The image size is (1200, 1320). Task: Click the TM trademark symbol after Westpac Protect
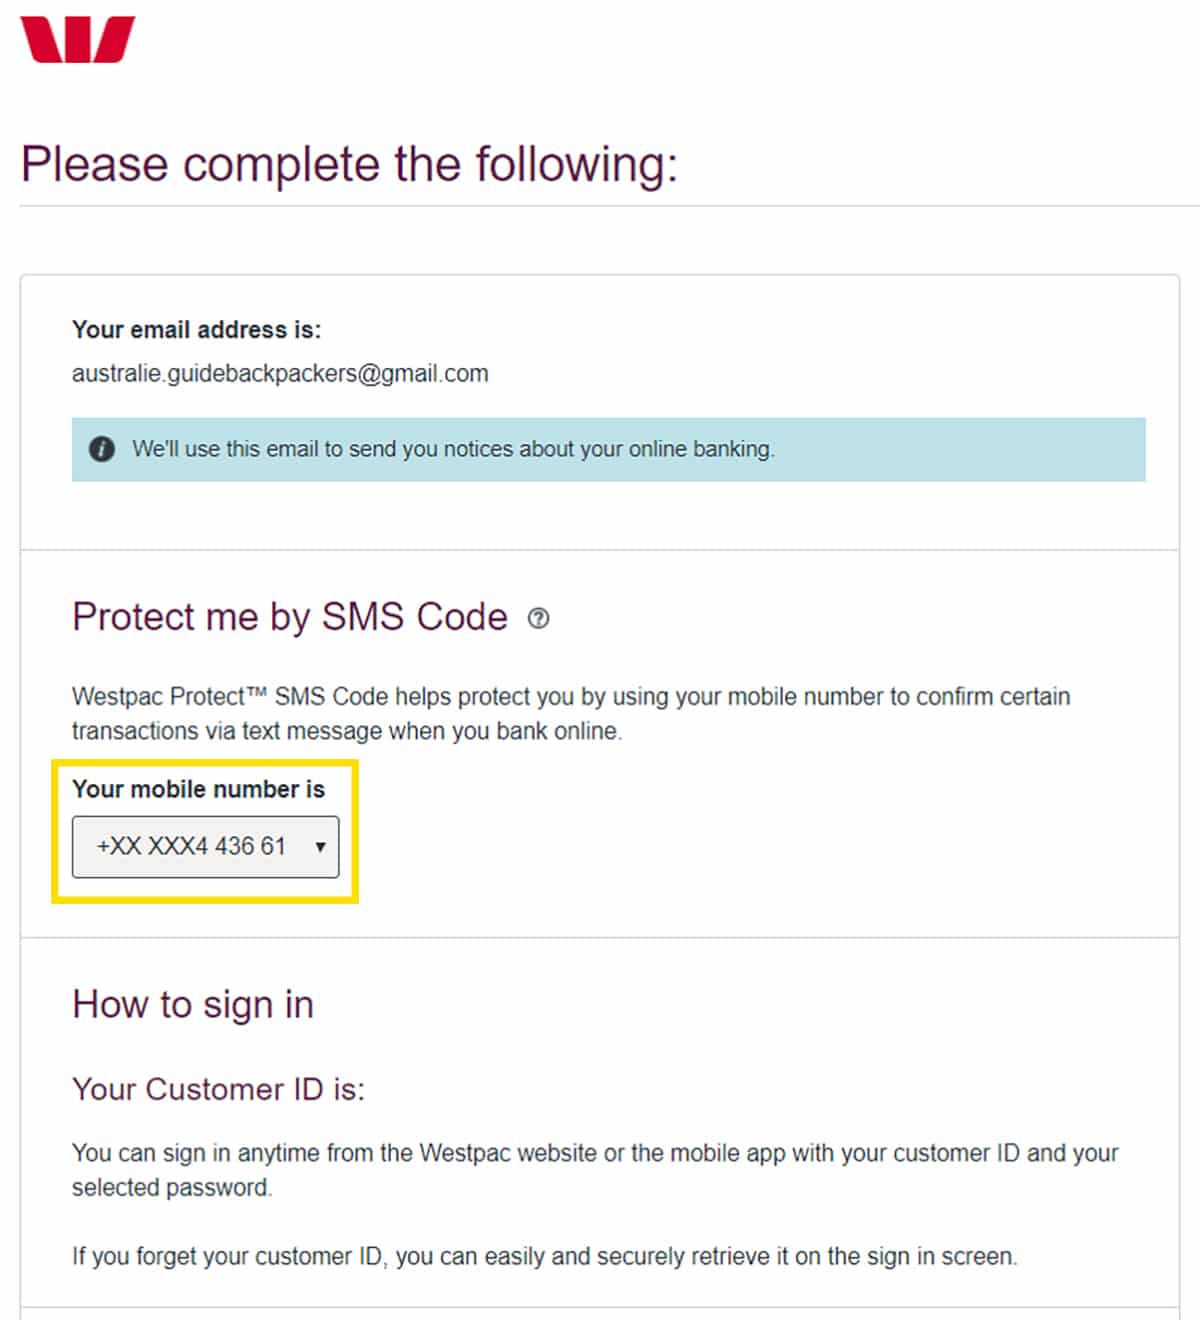click(256, 691)
